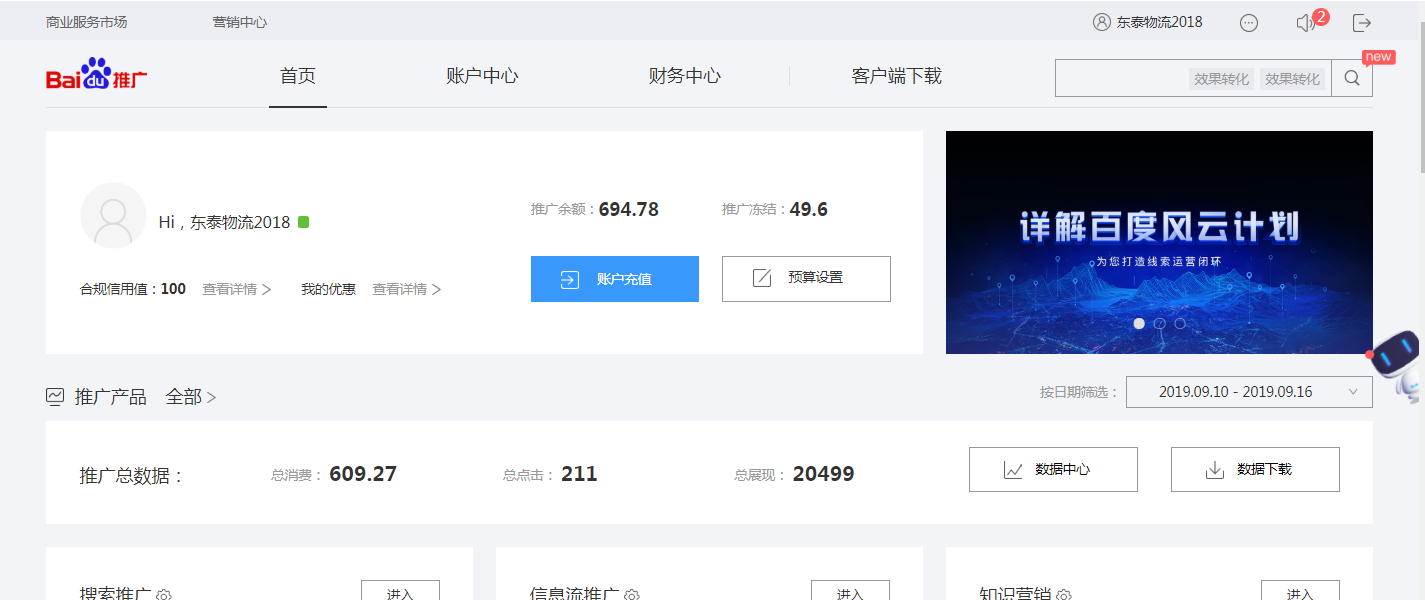The image size is (1425, 600).
Task: Open the 数据中心 button
Action: [1053, 469]
